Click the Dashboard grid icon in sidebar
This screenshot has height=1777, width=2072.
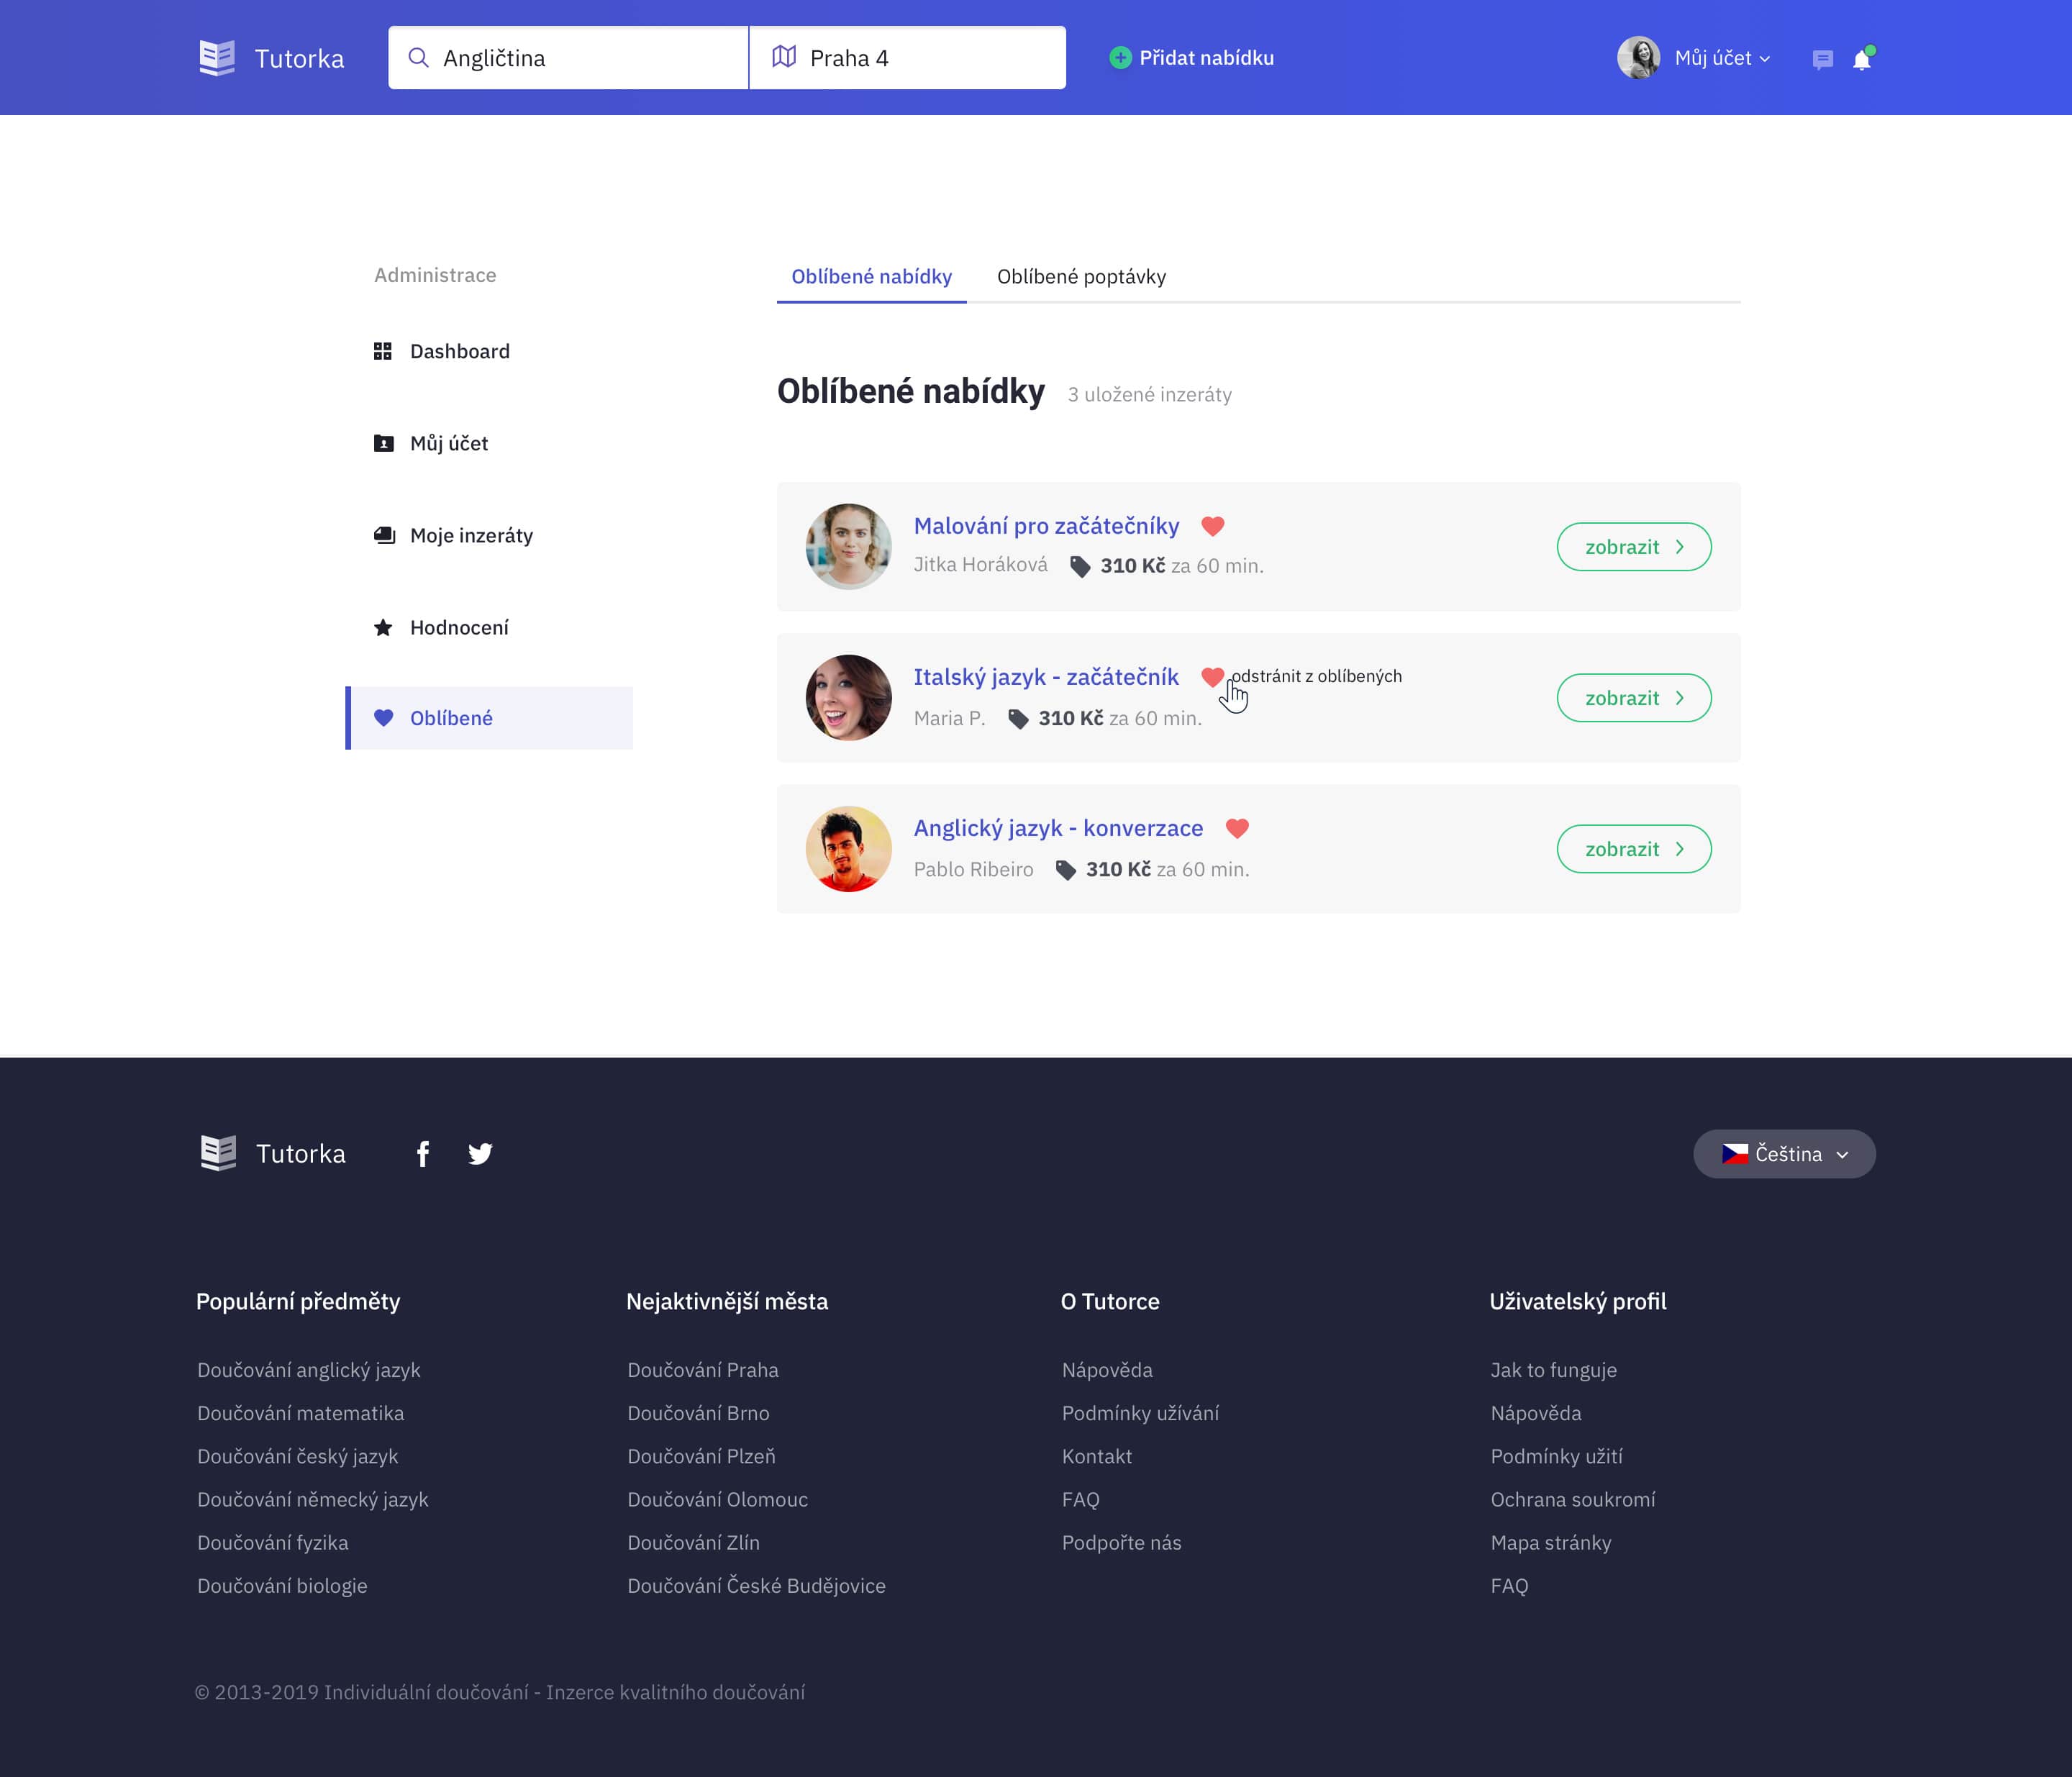coord(383,351)
